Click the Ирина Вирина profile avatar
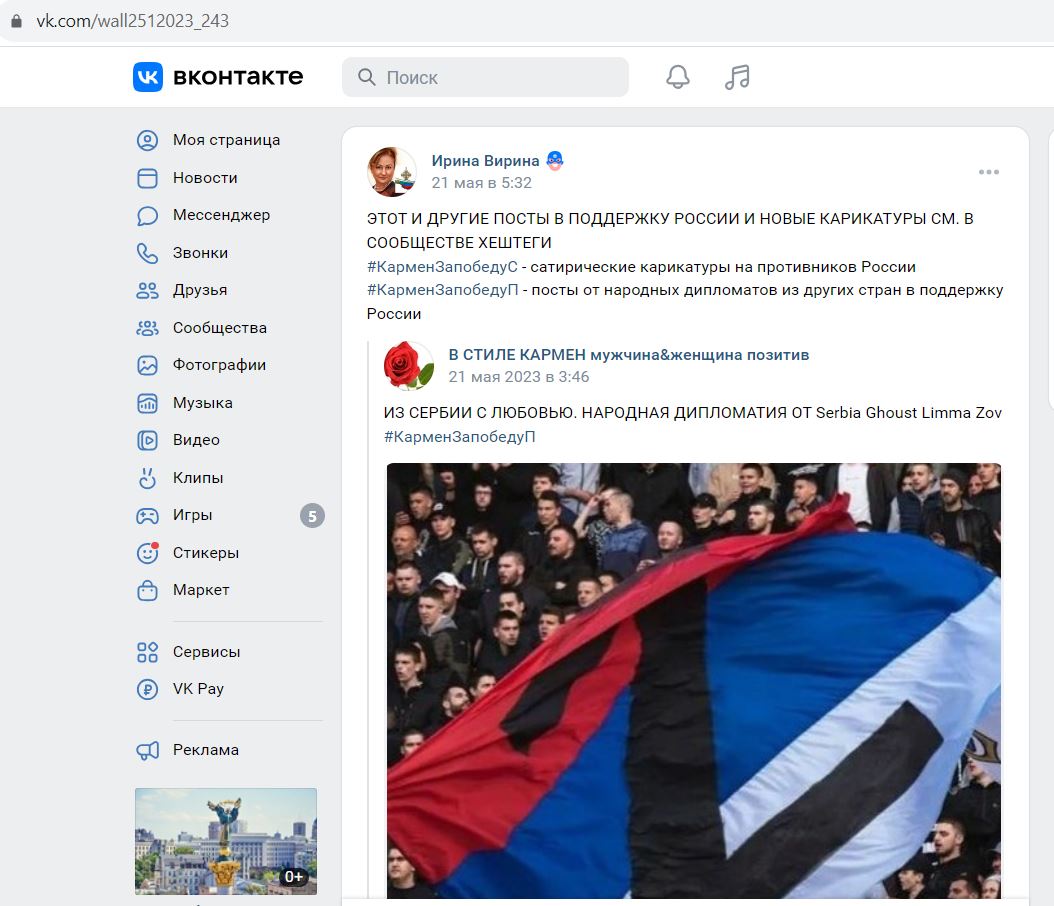 (x=392, y=172)
